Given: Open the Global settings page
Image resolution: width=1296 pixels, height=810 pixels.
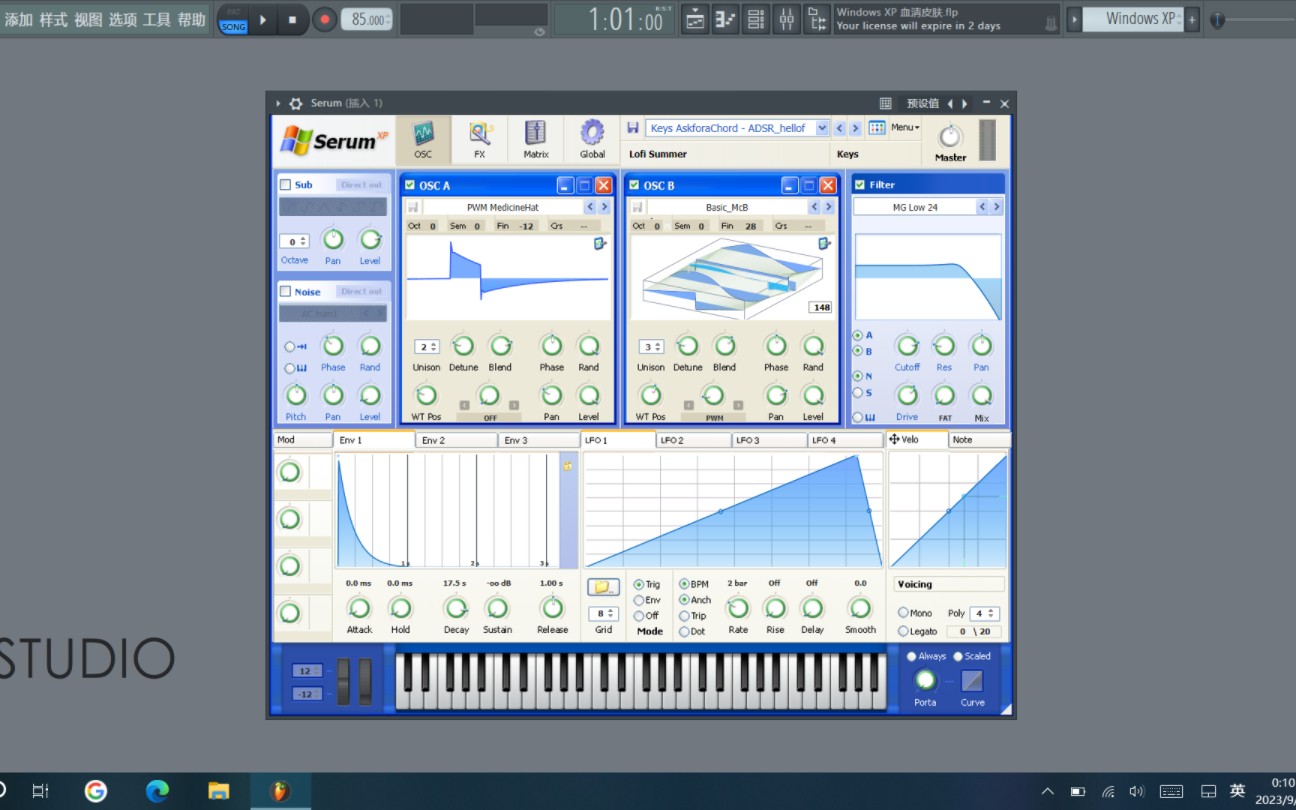Looking at the screenshot, I should pyautogui.click(x=592, y=140).
